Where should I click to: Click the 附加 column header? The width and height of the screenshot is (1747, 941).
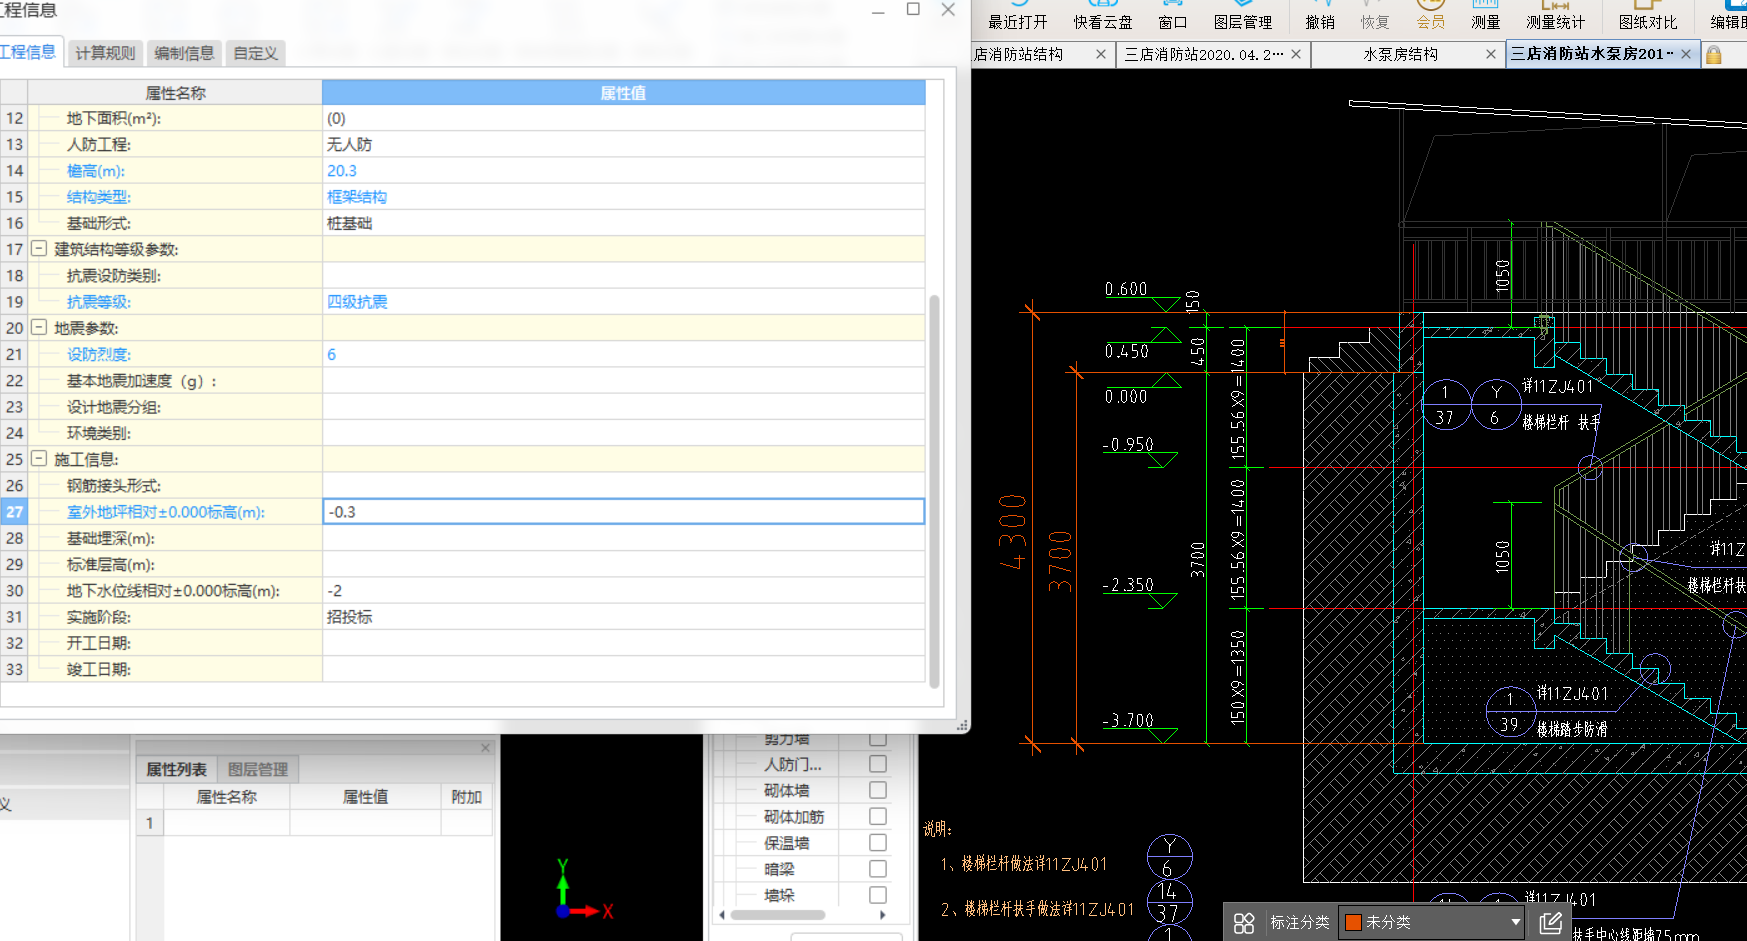(x=466, y=797)
